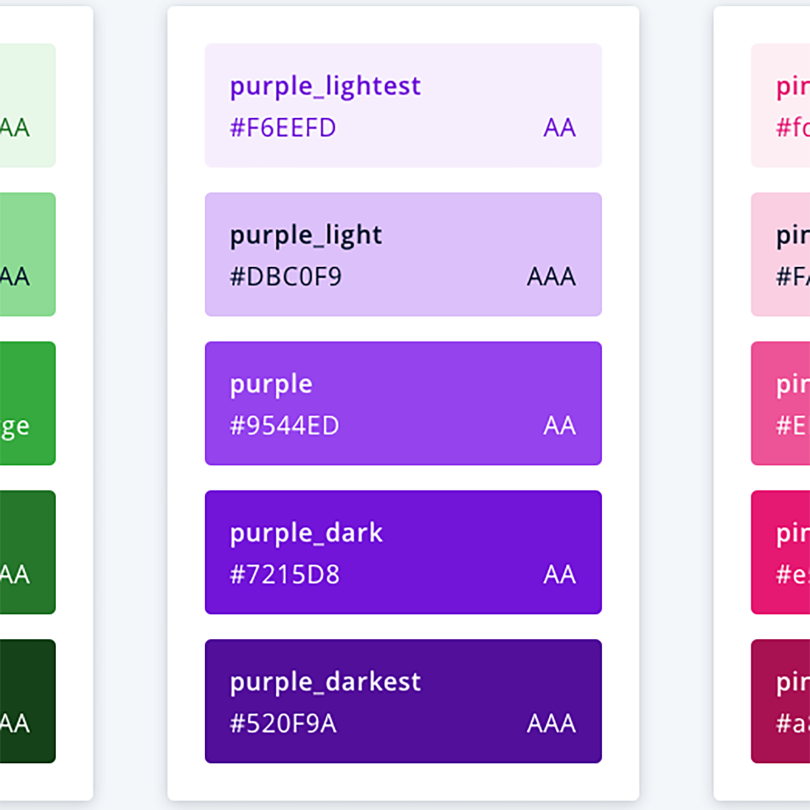Select the light green swatch
Viewport: 810px width, 810px height.
tap(26, 254)
